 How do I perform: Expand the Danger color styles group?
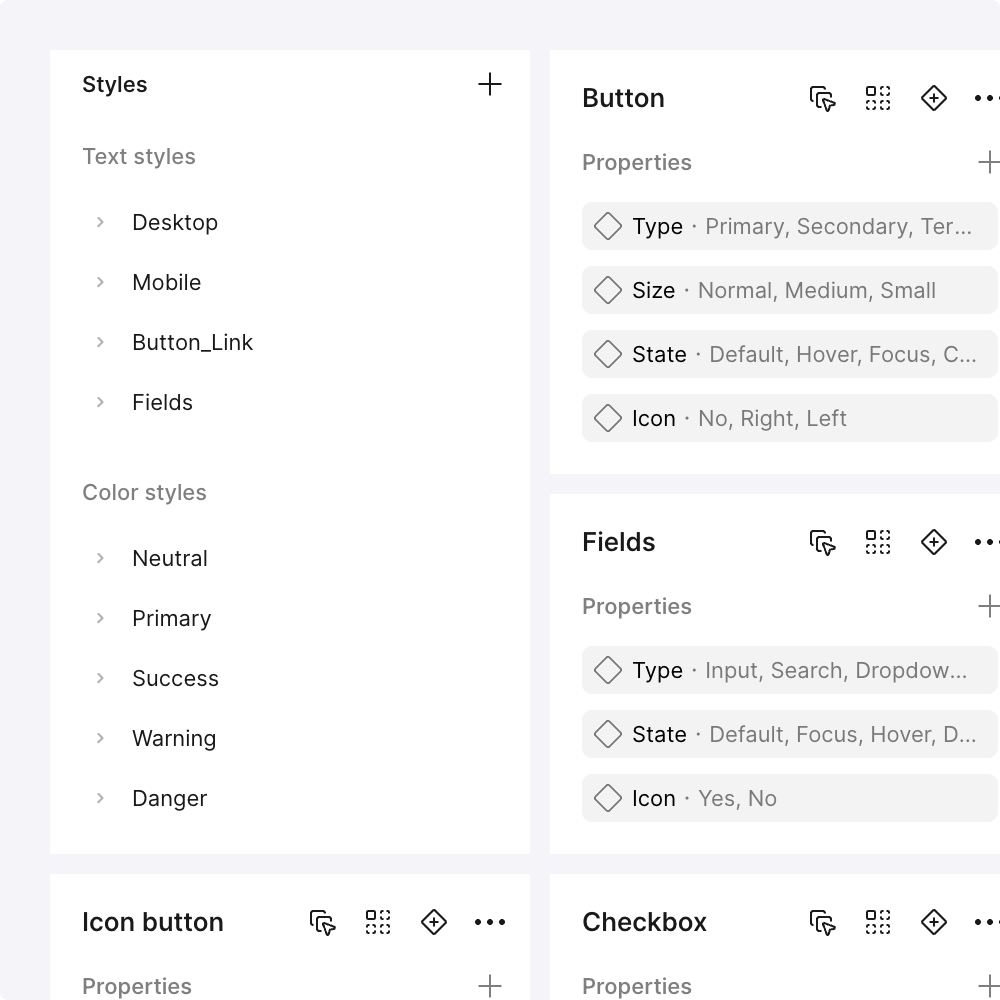point(100,798)
